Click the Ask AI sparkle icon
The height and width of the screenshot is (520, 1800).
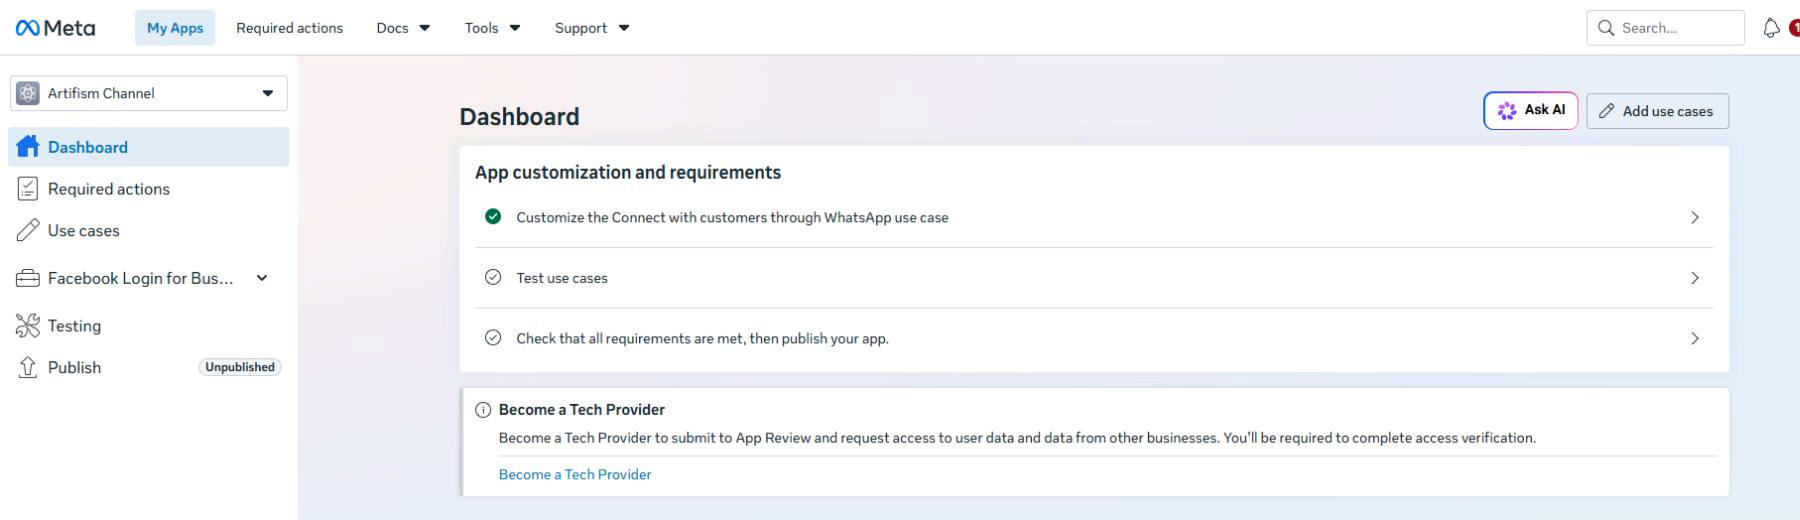coord(1506,111)
